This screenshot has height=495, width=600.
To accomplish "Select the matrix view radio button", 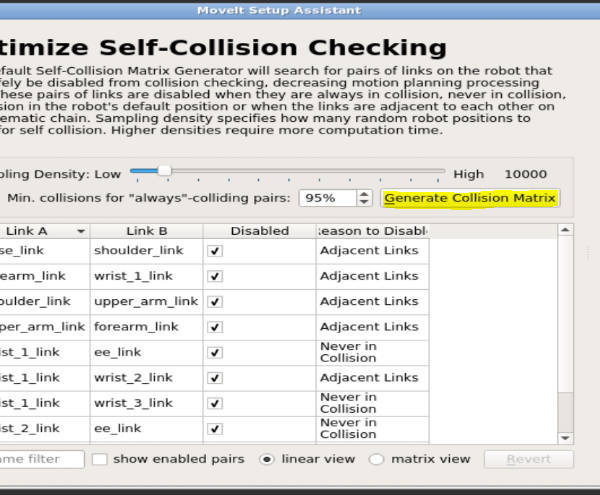I will 376,459.
